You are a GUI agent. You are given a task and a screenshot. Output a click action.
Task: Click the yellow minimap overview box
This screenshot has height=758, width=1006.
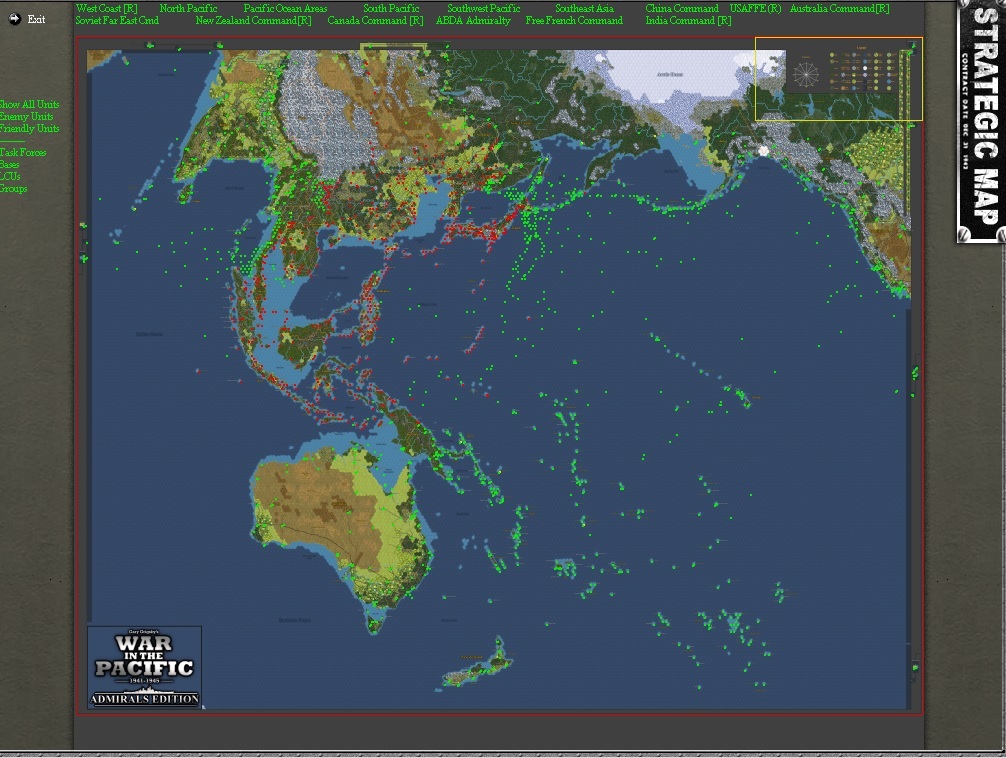pos(838,80)
